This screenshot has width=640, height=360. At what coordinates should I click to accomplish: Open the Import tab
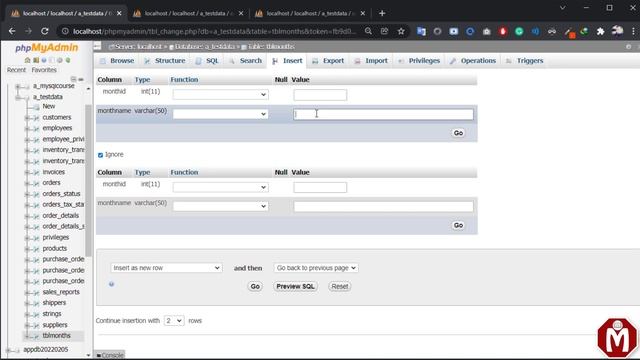click(371, 60)
